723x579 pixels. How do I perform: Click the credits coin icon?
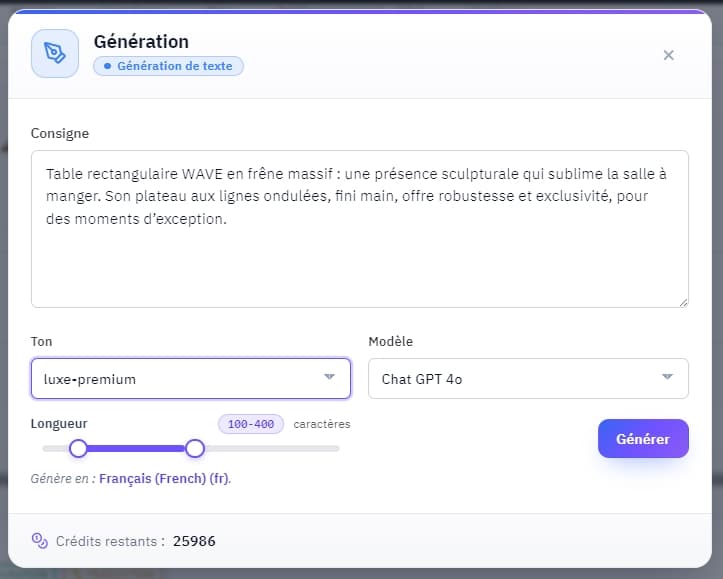[40, 541]
